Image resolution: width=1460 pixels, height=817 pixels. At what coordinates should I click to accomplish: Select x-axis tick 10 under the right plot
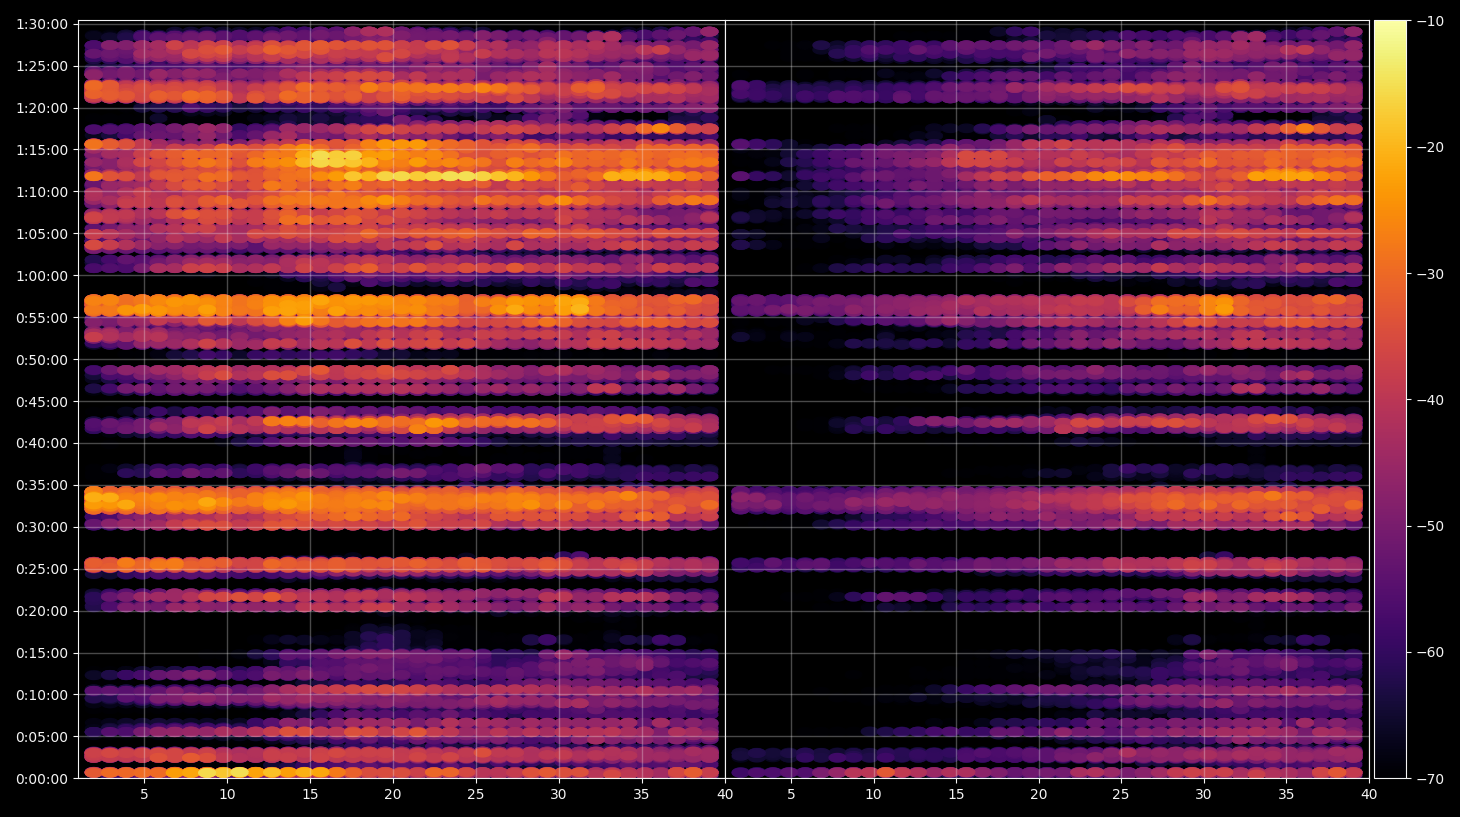tap(873, 795)
